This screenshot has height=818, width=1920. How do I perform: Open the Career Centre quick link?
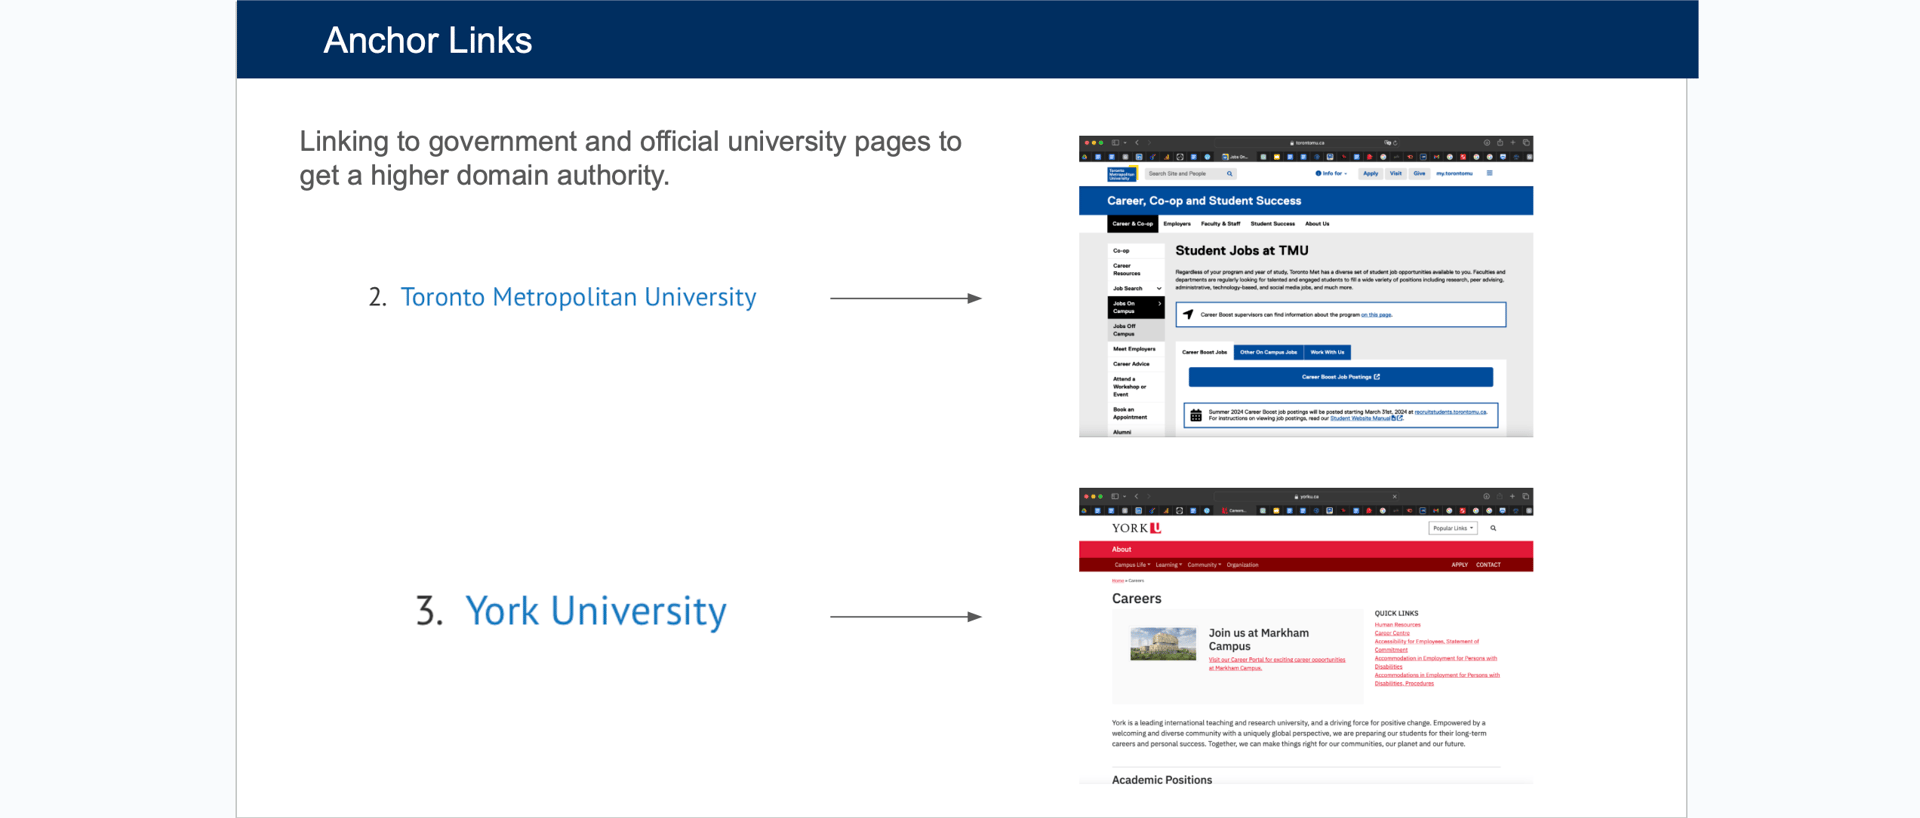coord(1392,633)
